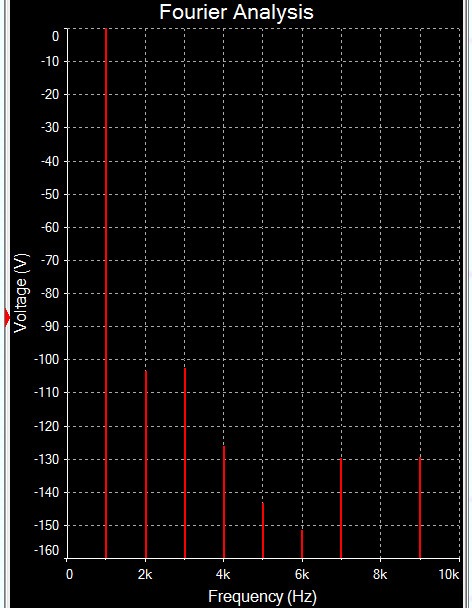Click the 8k frequency tick label
This screenshot has height=608, width=472.
coord(380,574)
